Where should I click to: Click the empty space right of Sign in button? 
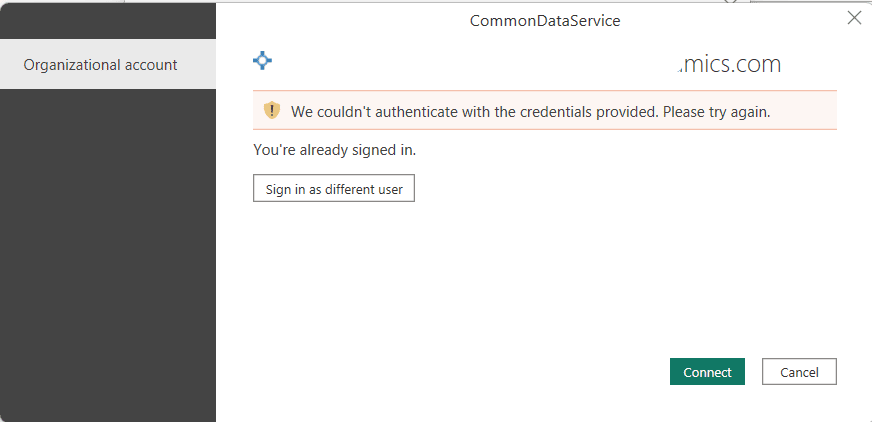point(600,189)
